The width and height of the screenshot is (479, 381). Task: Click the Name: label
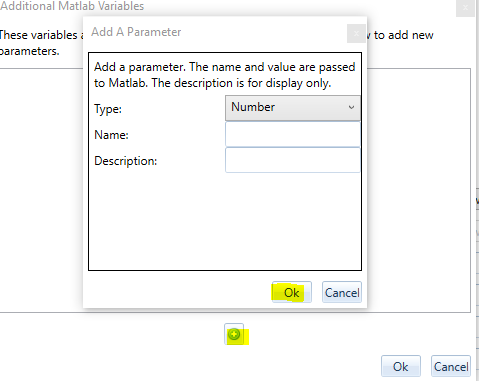111,135
